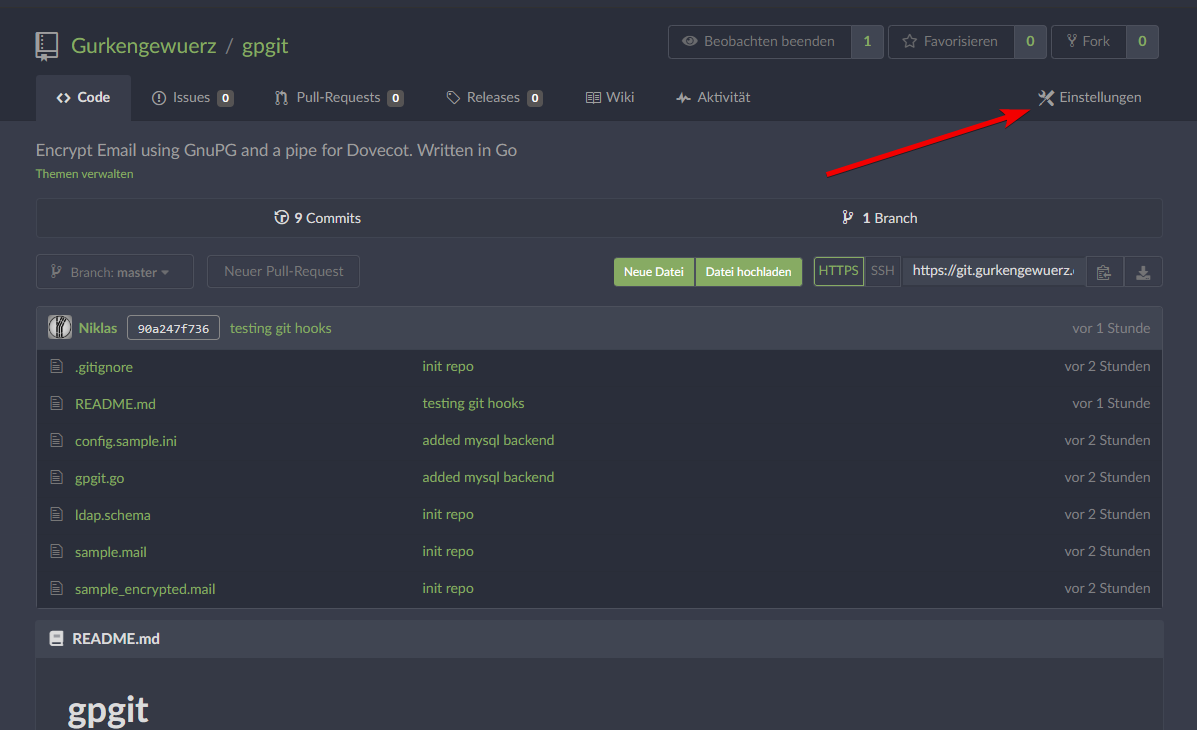Switch clone protocol to SSH
This screenshot has height=730, width=1197.
pos(882,271)
